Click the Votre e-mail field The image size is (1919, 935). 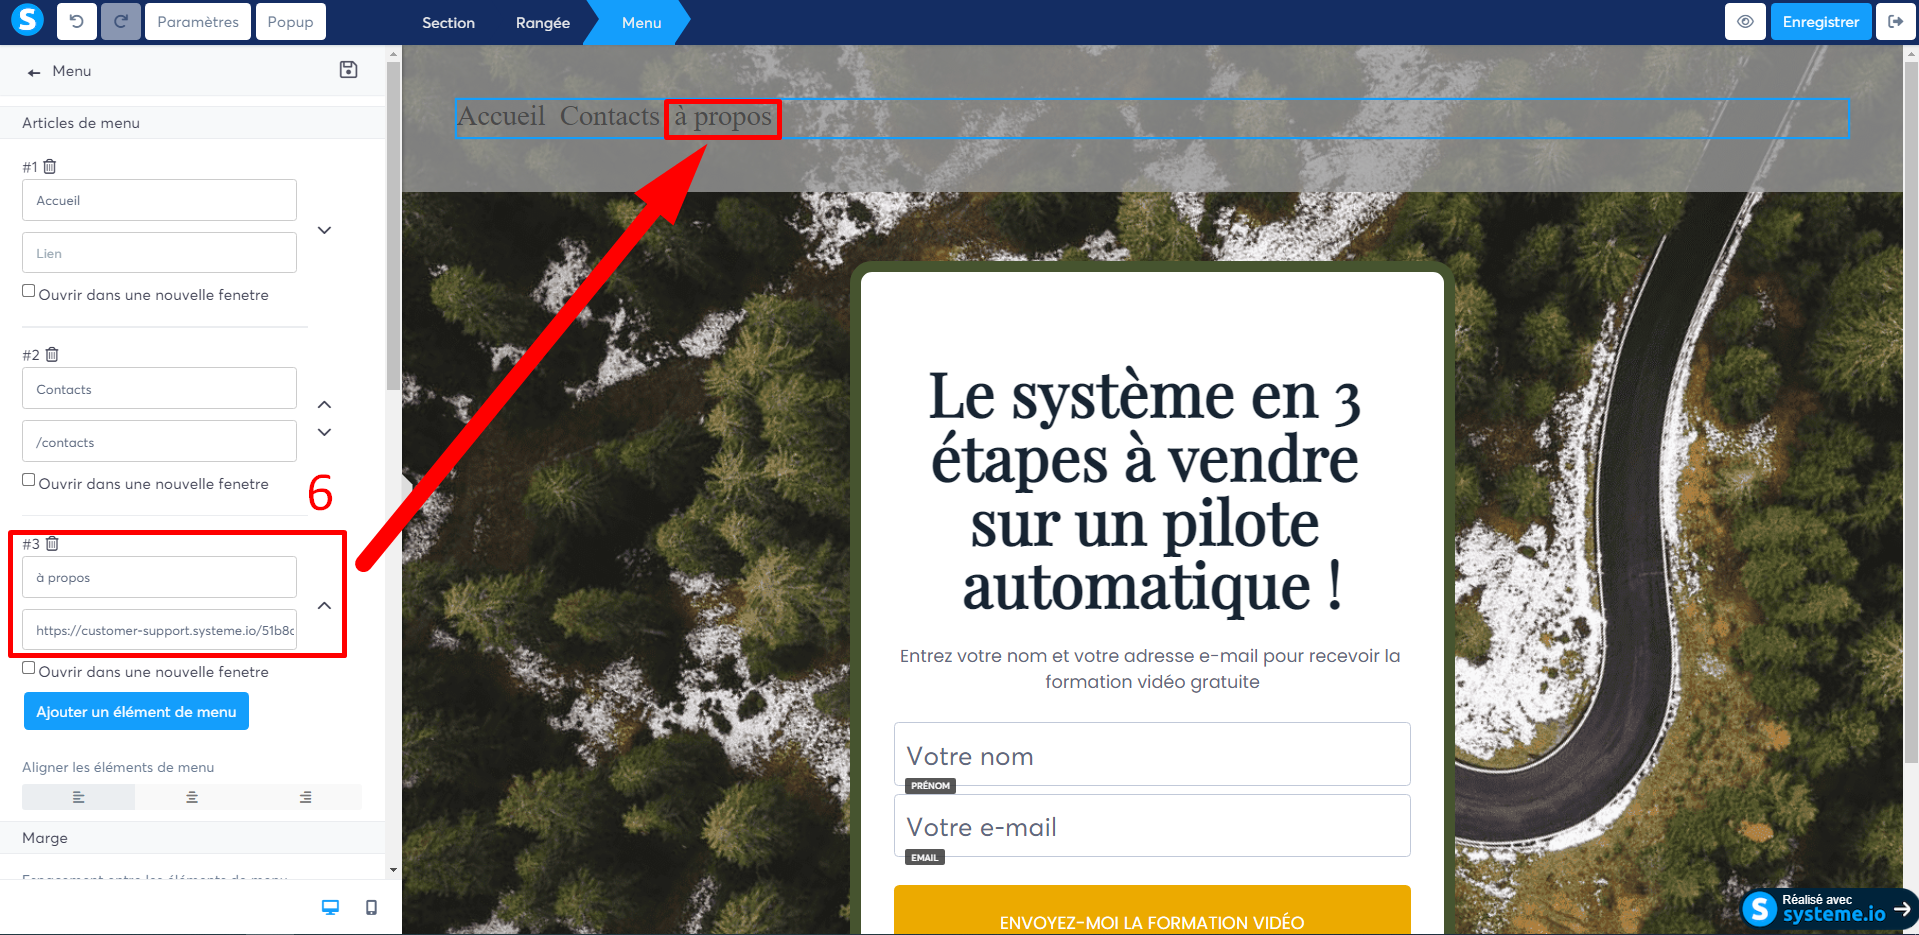pyautogui.click(x=1152, y=826)
